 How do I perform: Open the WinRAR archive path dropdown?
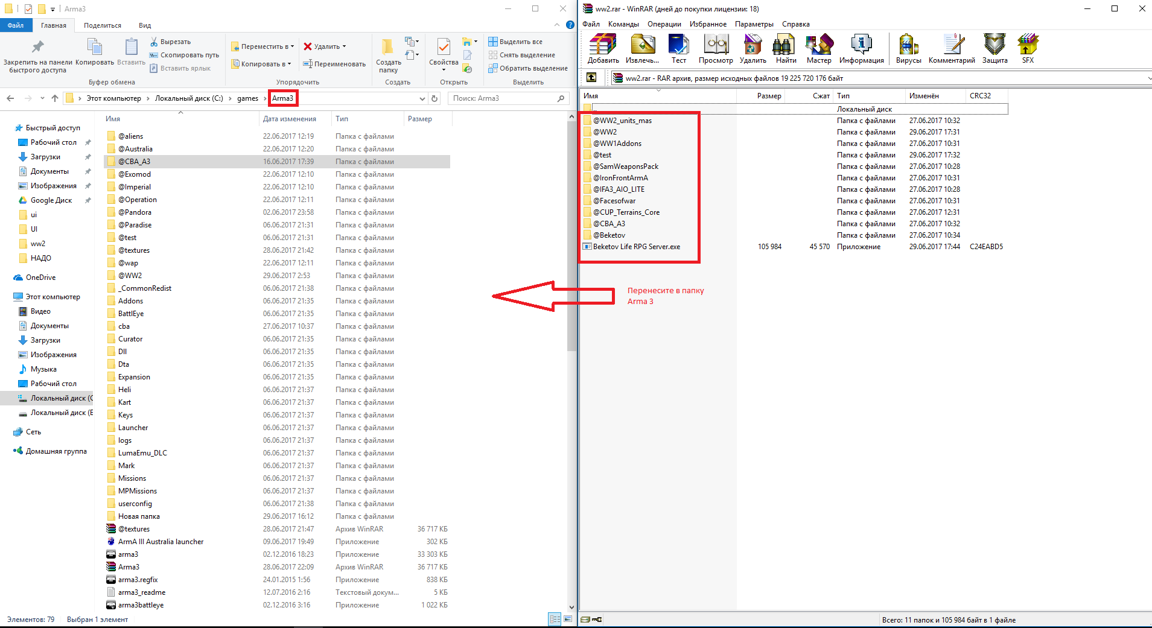coord(1148,78)
